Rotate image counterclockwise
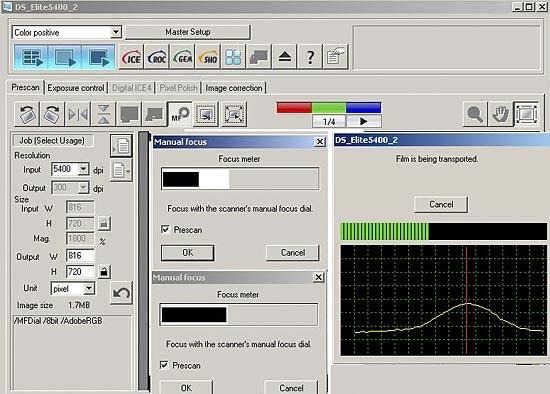550x394 pixels. [x=27, y=114]
